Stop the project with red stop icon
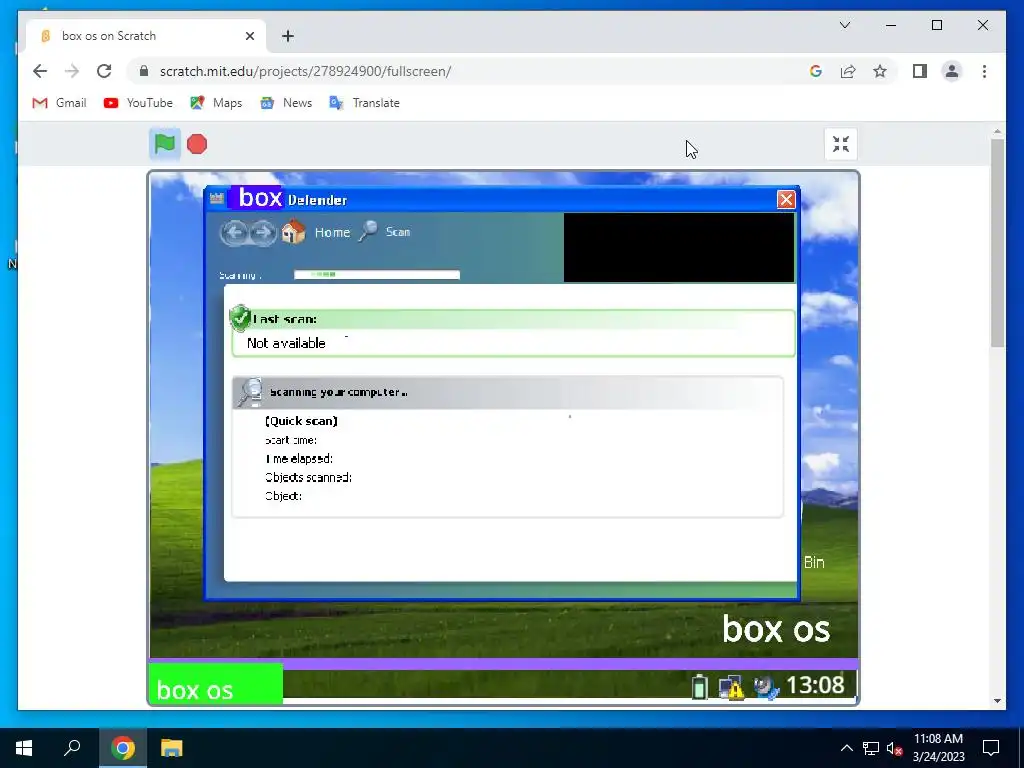The image size is (1024, 768). [197, 144]
